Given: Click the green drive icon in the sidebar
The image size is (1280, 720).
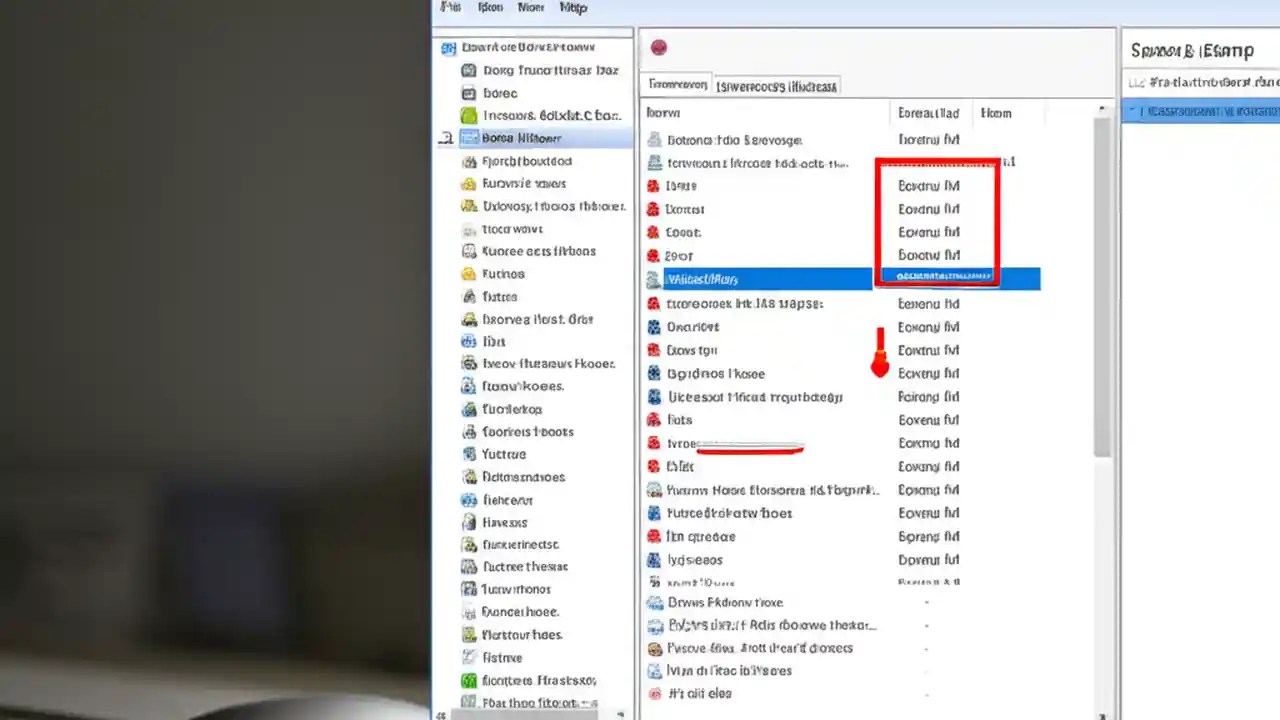Looking at the screenshot, I should [468, 115].
